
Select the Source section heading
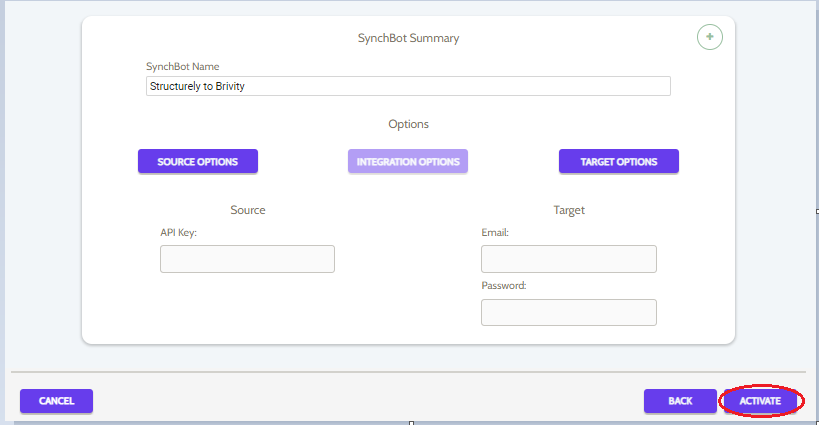tap(248, 210)
